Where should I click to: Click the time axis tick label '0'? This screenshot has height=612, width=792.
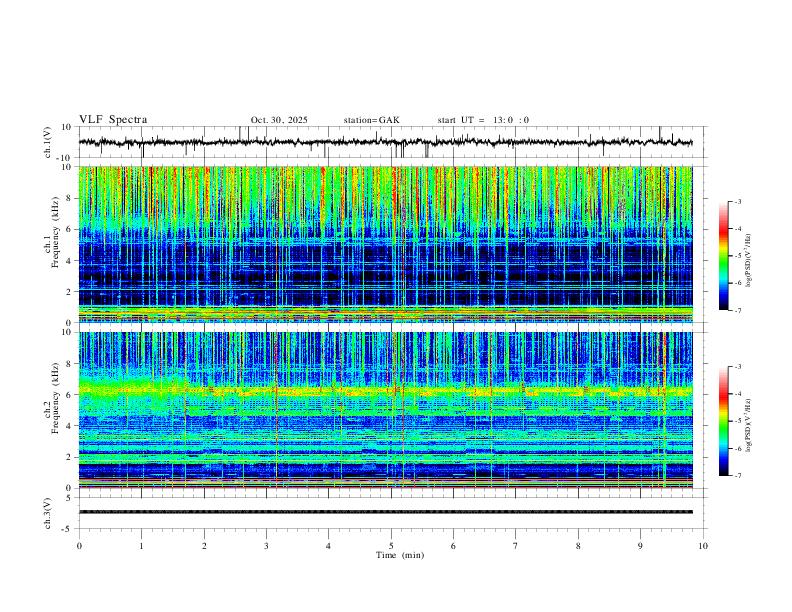[79, 546]
